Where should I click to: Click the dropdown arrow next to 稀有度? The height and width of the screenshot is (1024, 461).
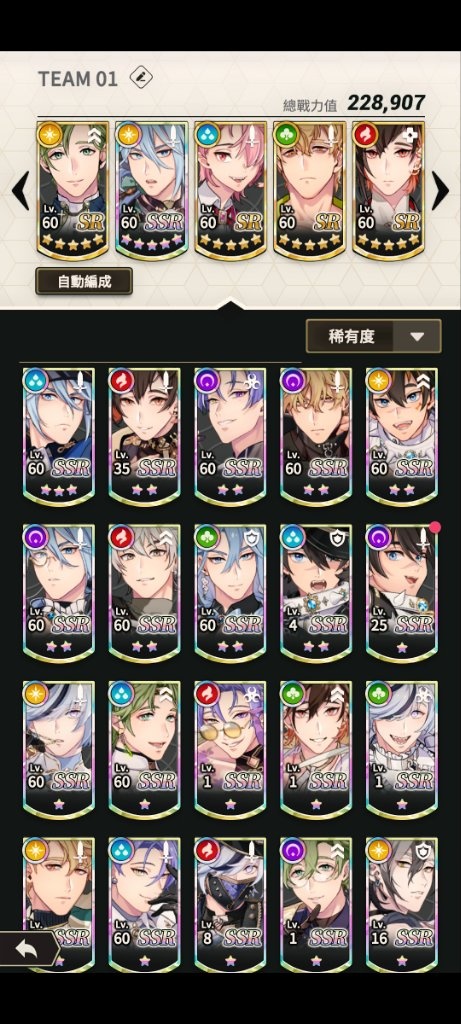tap(417, 336)
